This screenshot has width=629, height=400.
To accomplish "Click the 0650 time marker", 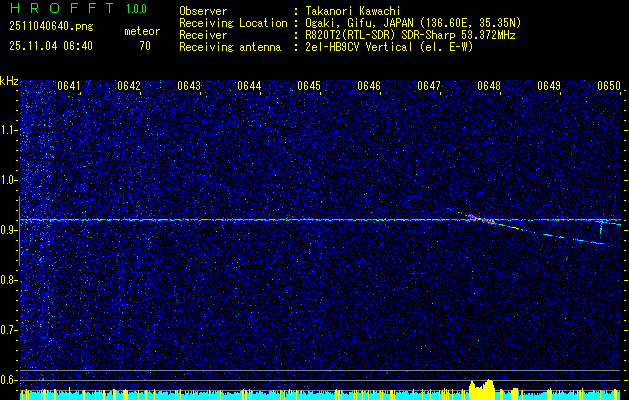I will click(x=609, y=87).
